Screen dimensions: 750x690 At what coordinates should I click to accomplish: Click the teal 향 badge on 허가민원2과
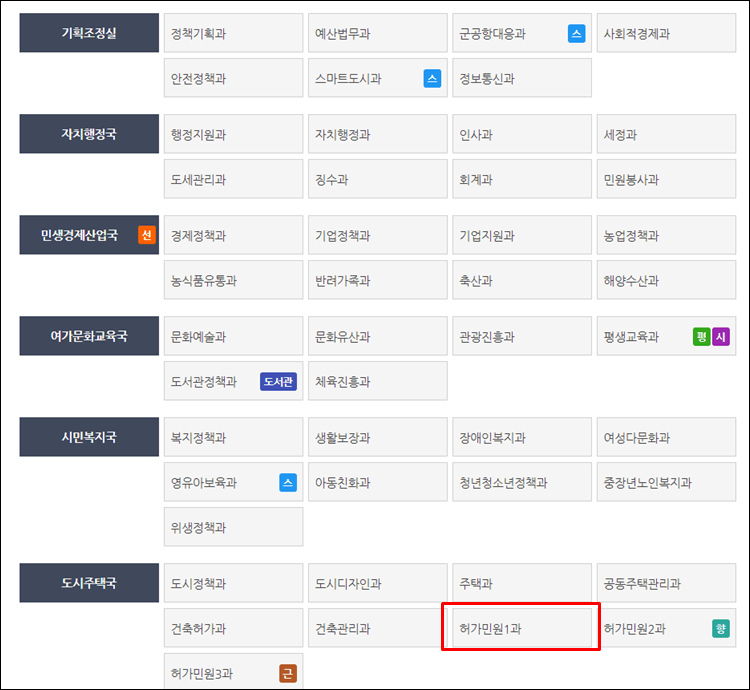(x=721, y=628)
